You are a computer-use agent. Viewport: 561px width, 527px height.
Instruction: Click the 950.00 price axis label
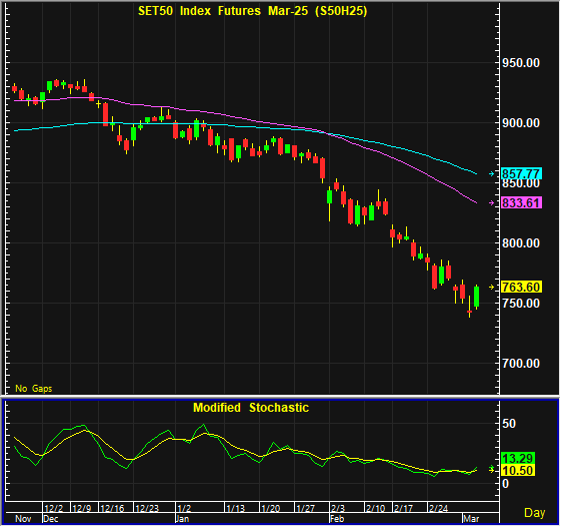pyautogui.click(x=521, y=63)
